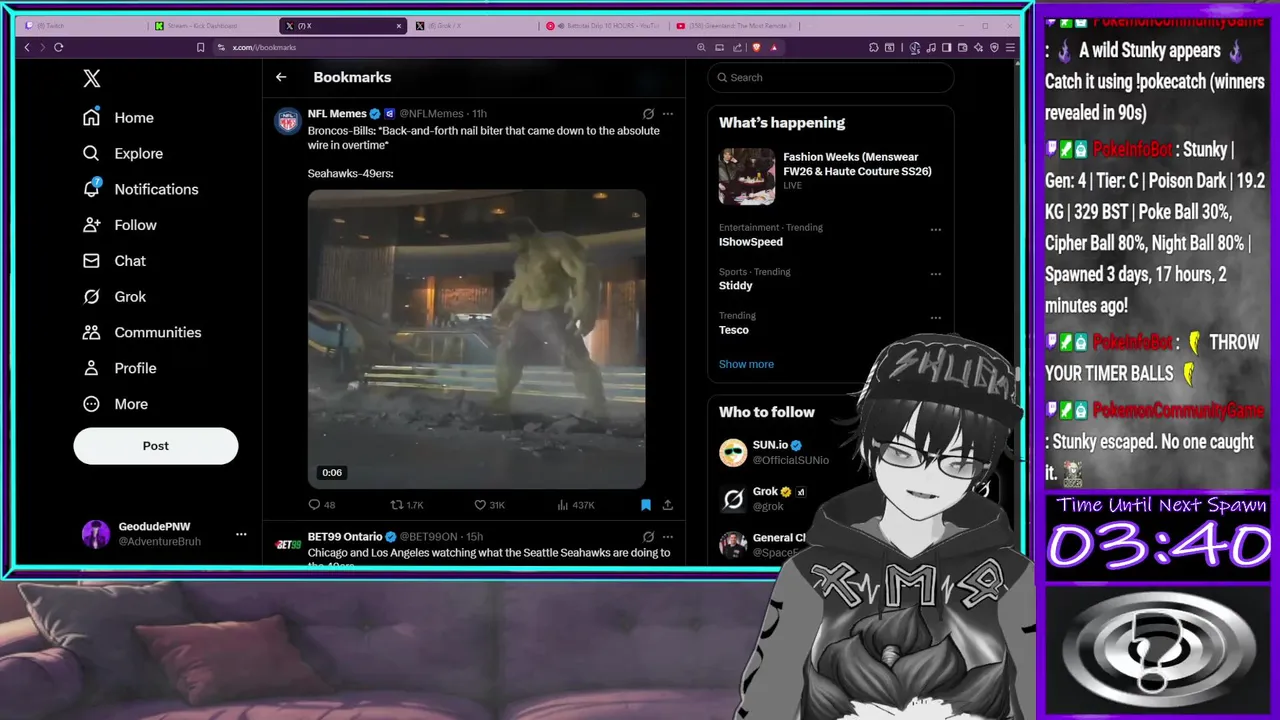Go to Home in X sidebar
1280x720 pixels.
coord(118,117)
